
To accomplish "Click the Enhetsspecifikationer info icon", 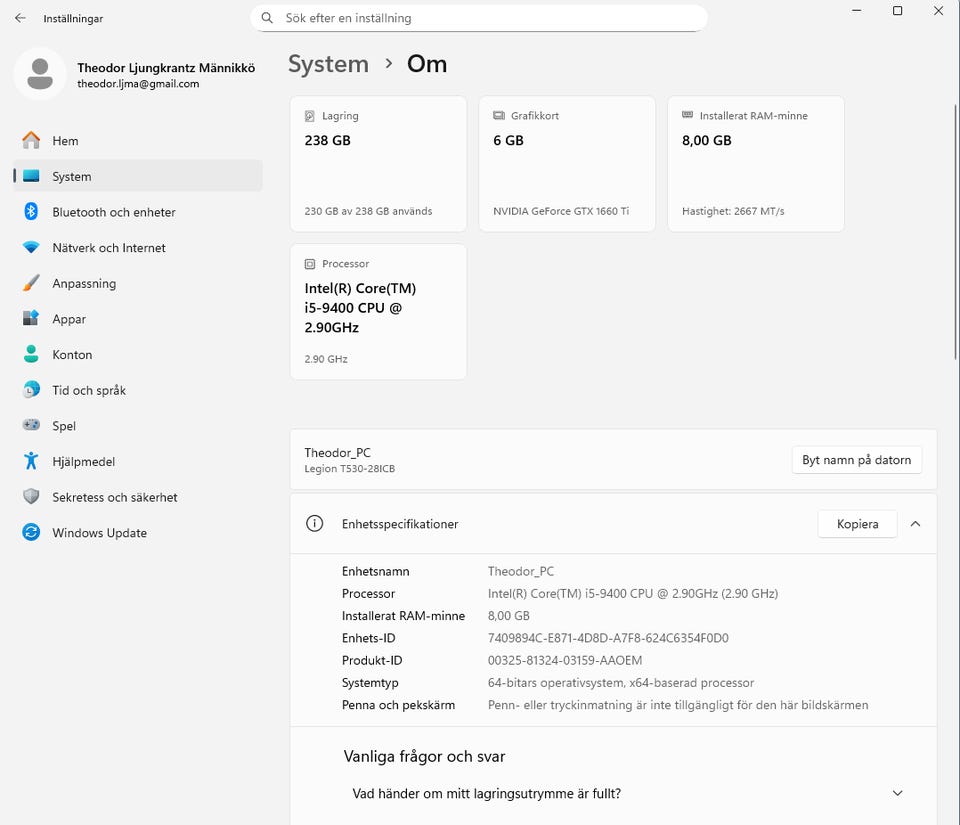I will (315, 524).
